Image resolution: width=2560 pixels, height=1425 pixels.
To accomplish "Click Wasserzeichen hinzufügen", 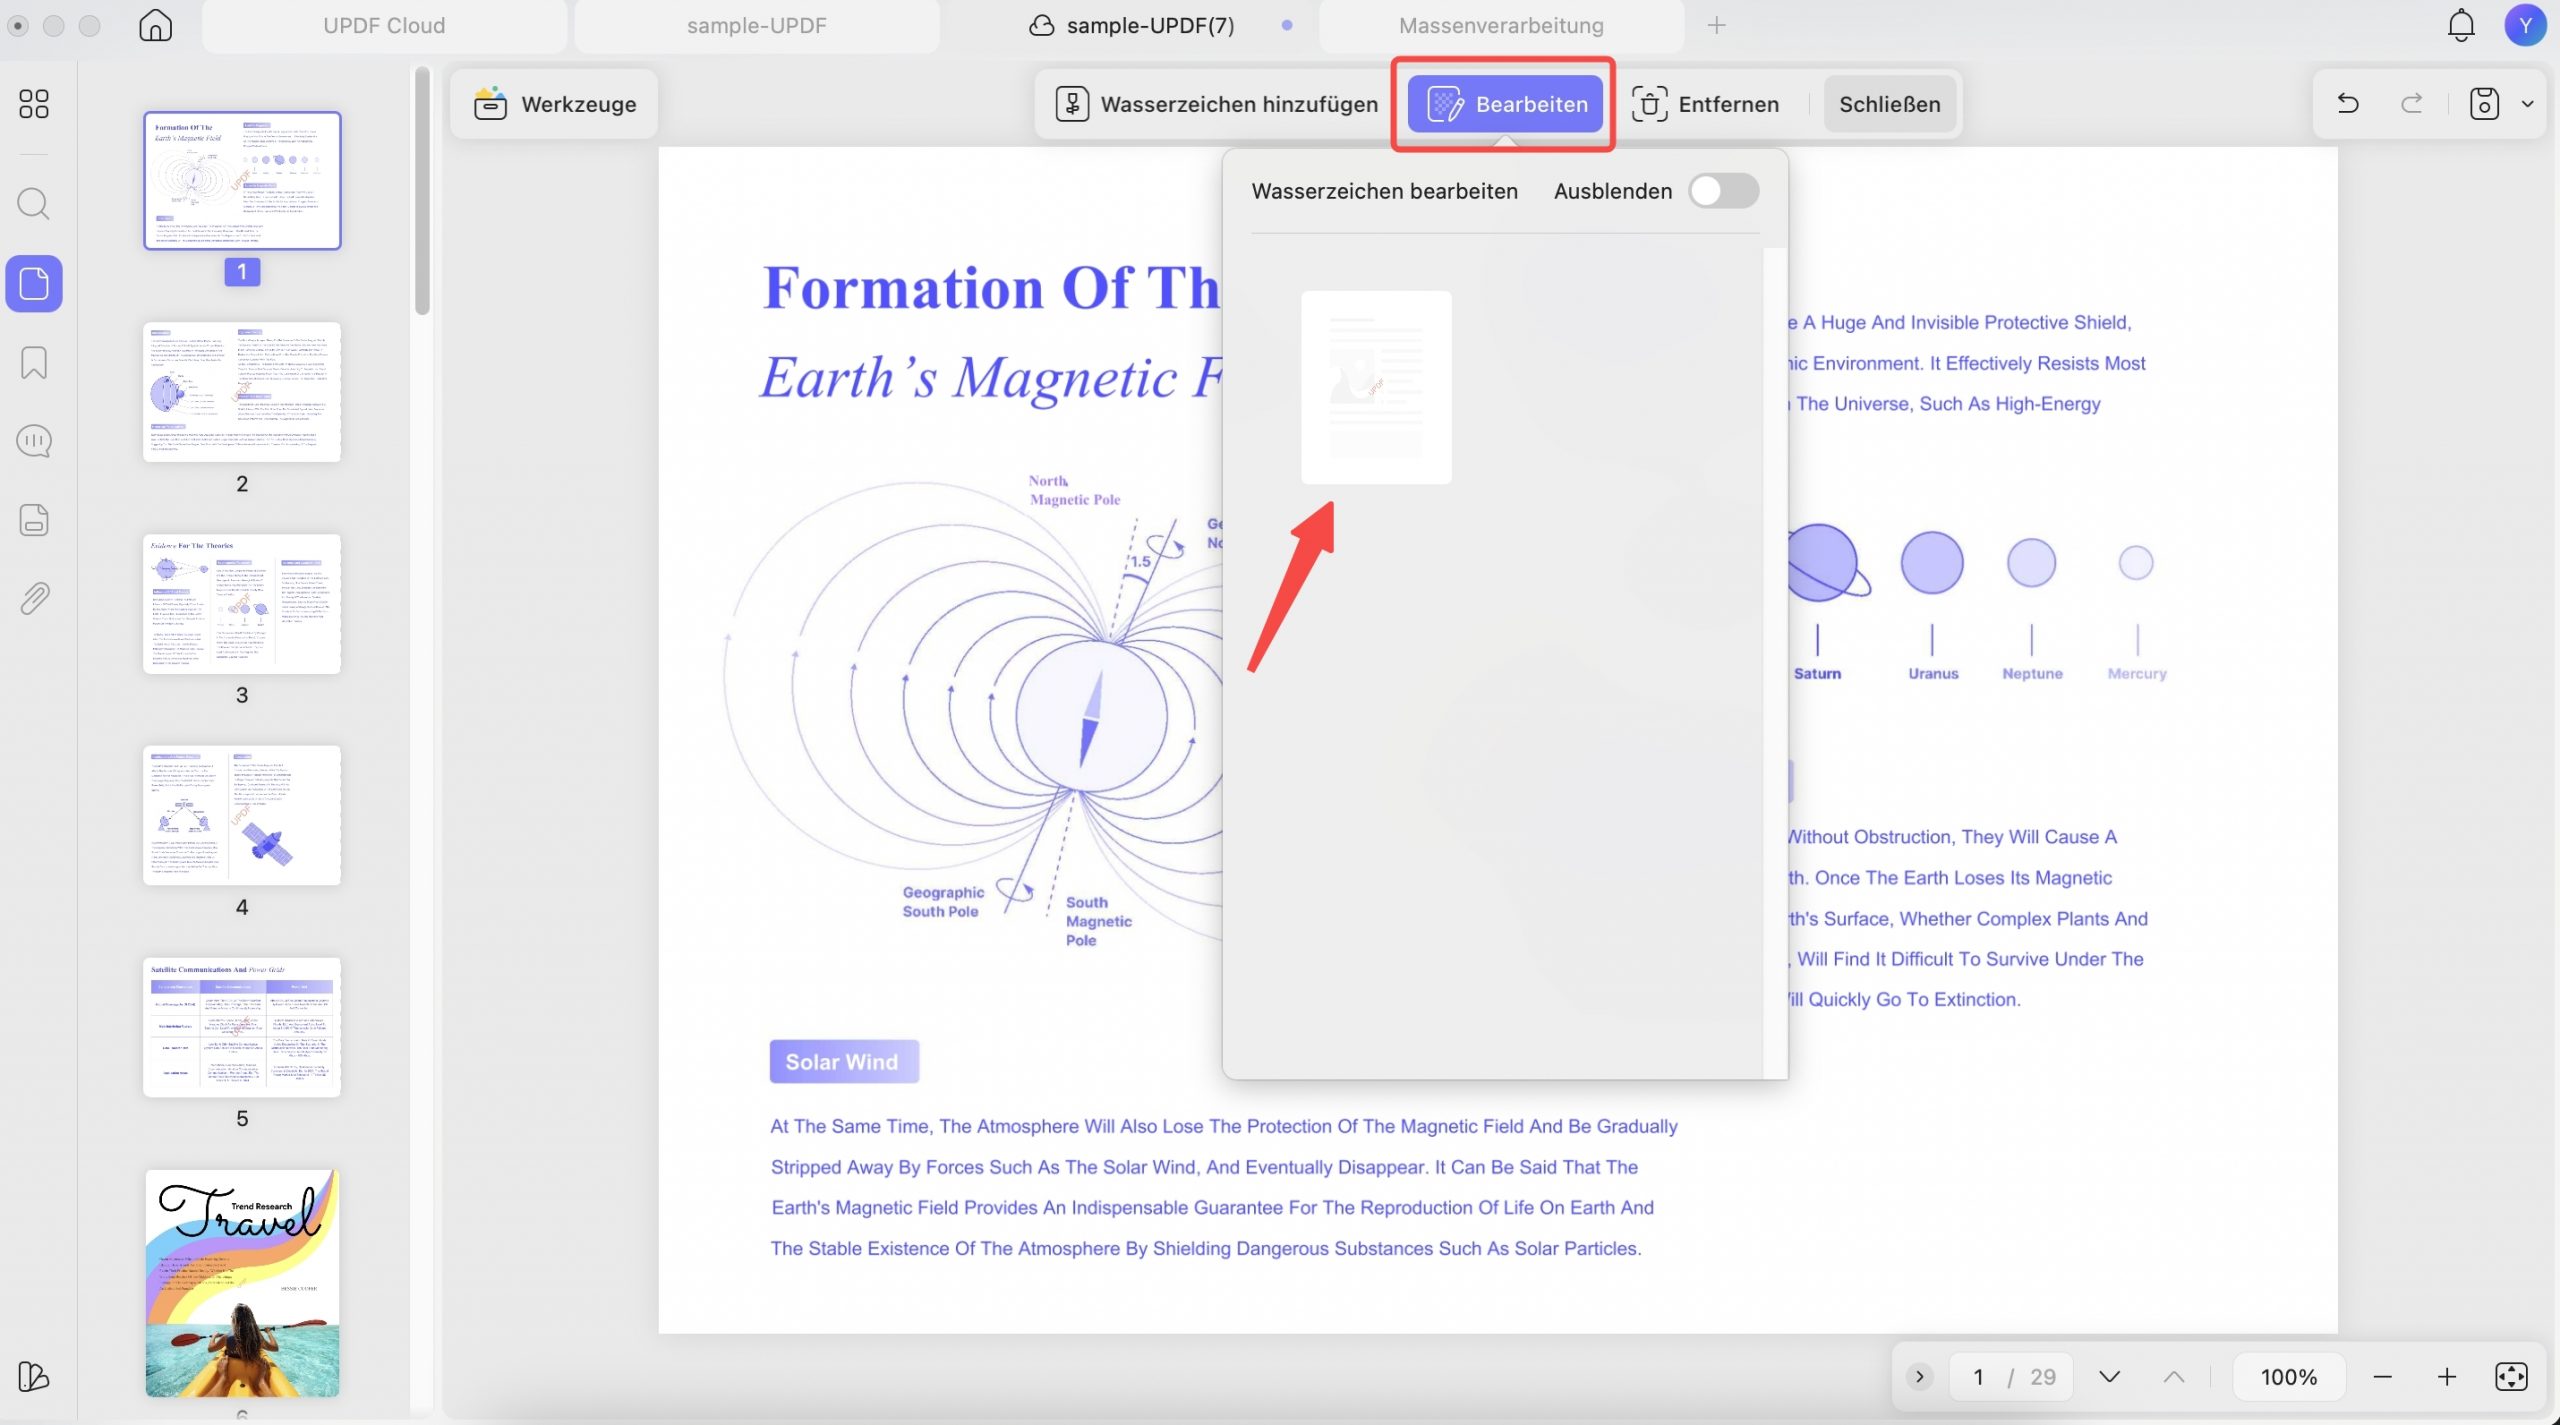I will (x=1217, y=104).
